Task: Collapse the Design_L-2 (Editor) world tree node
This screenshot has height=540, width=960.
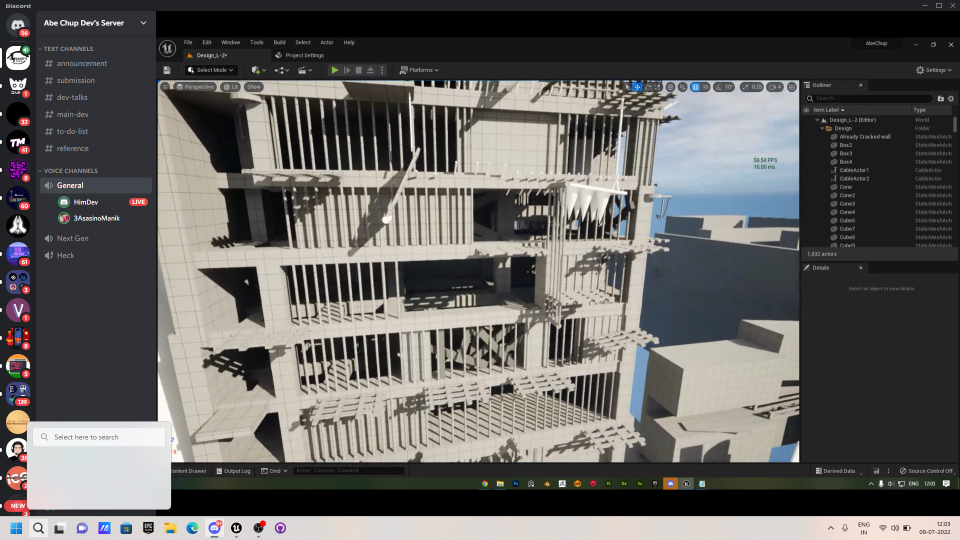Action: [x=817, y=120]
